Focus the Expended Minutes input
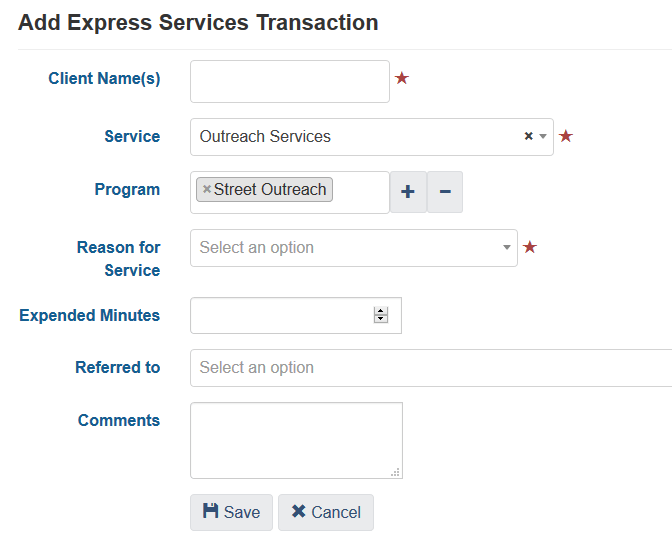 tap(280, 315)
